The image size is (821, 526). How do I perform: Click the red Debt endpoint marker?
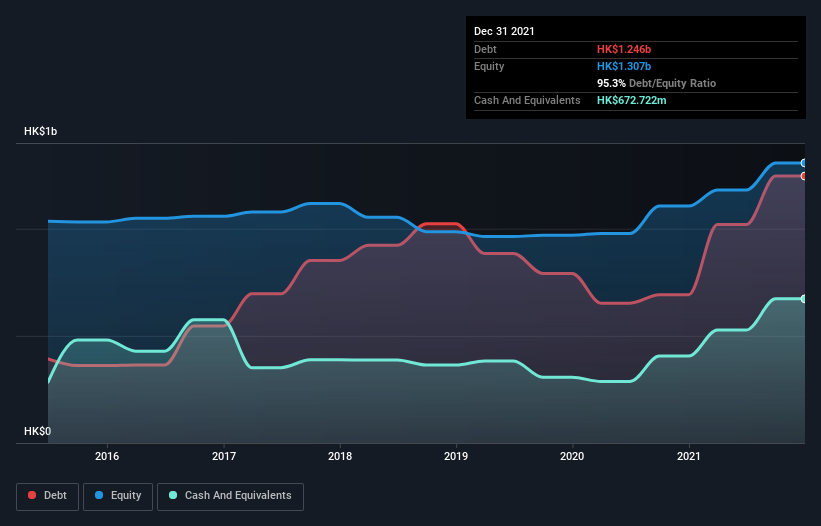coord(804,176)
